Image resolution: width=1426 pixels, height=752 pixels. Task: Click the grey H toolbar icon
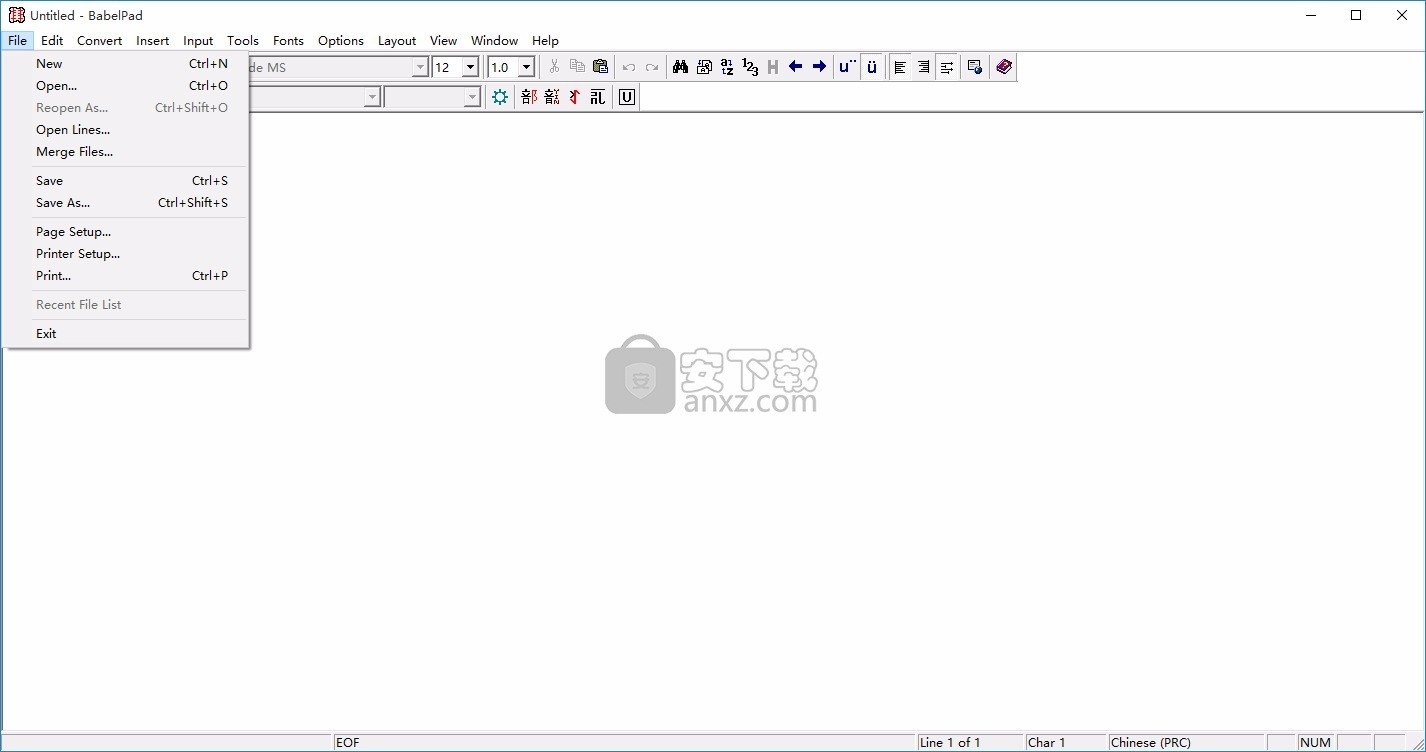click(x=773, y=67)
